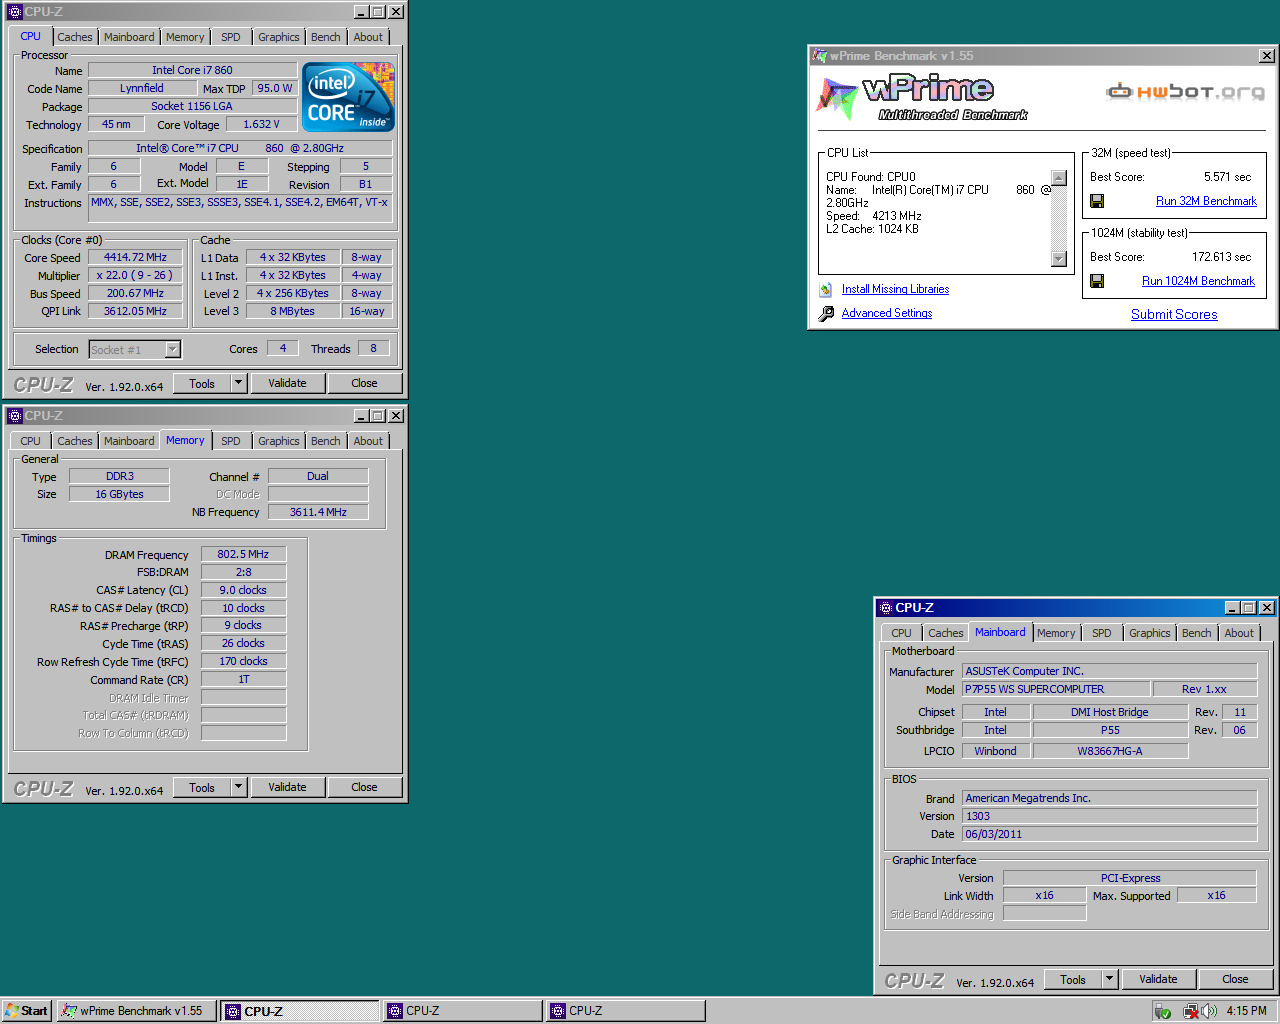The image size is (1280, 1024).
Task: Open Advanced Settings link in wPrime
Action: point(887,313)
